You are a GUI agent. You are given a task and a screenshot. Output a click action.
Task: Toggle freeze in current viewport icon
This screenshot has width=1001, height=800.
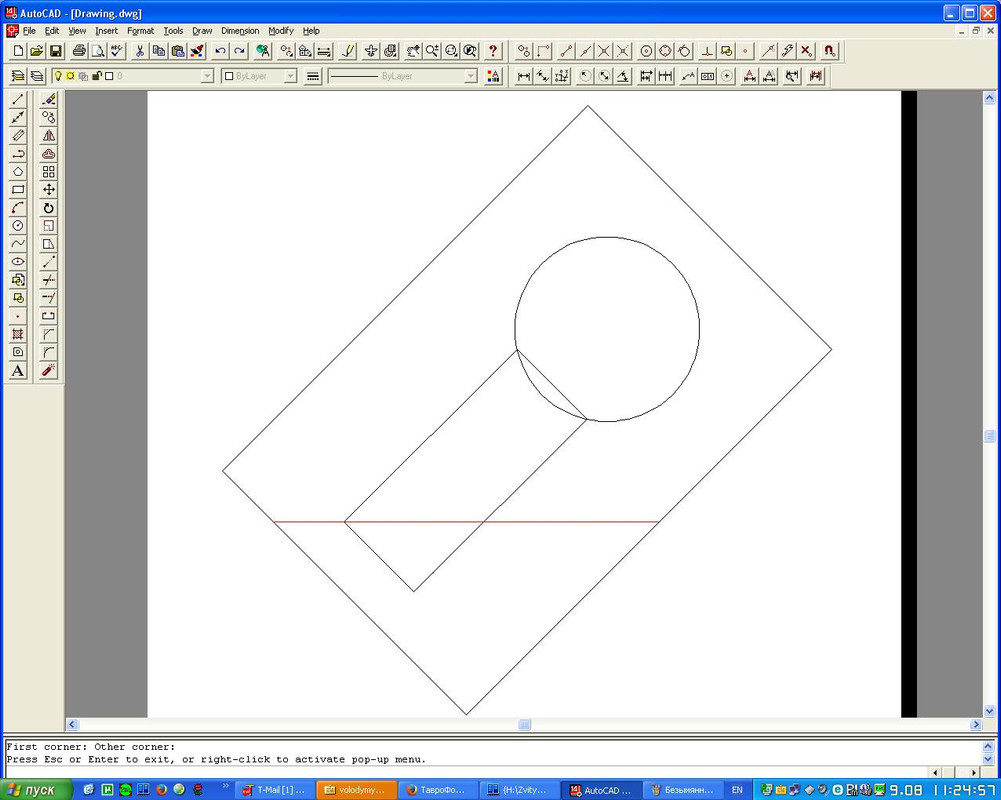coord(83,76)
